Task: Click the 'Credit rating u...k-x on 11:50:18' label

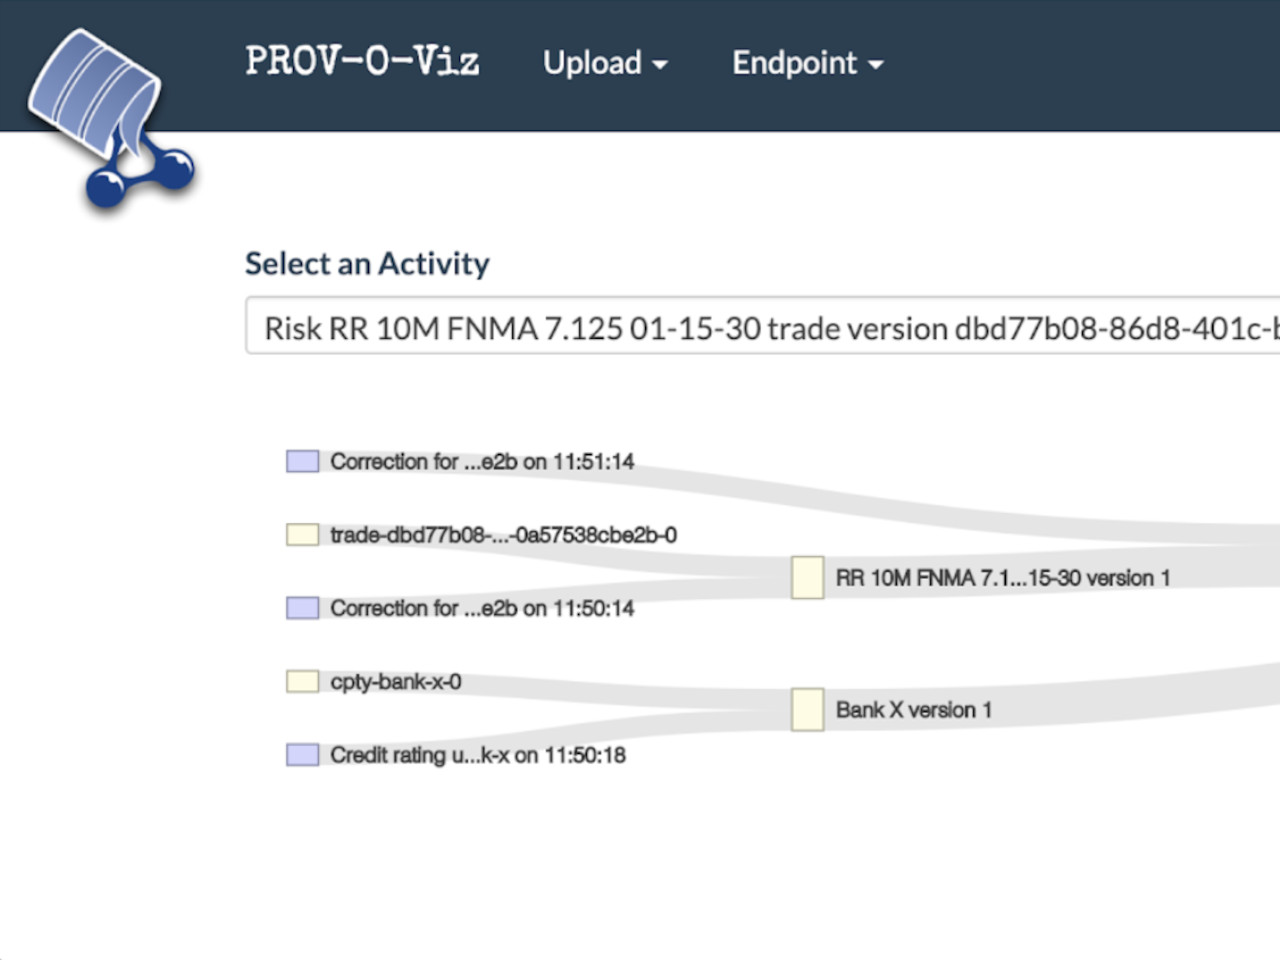Action: [x=478, y=754]
